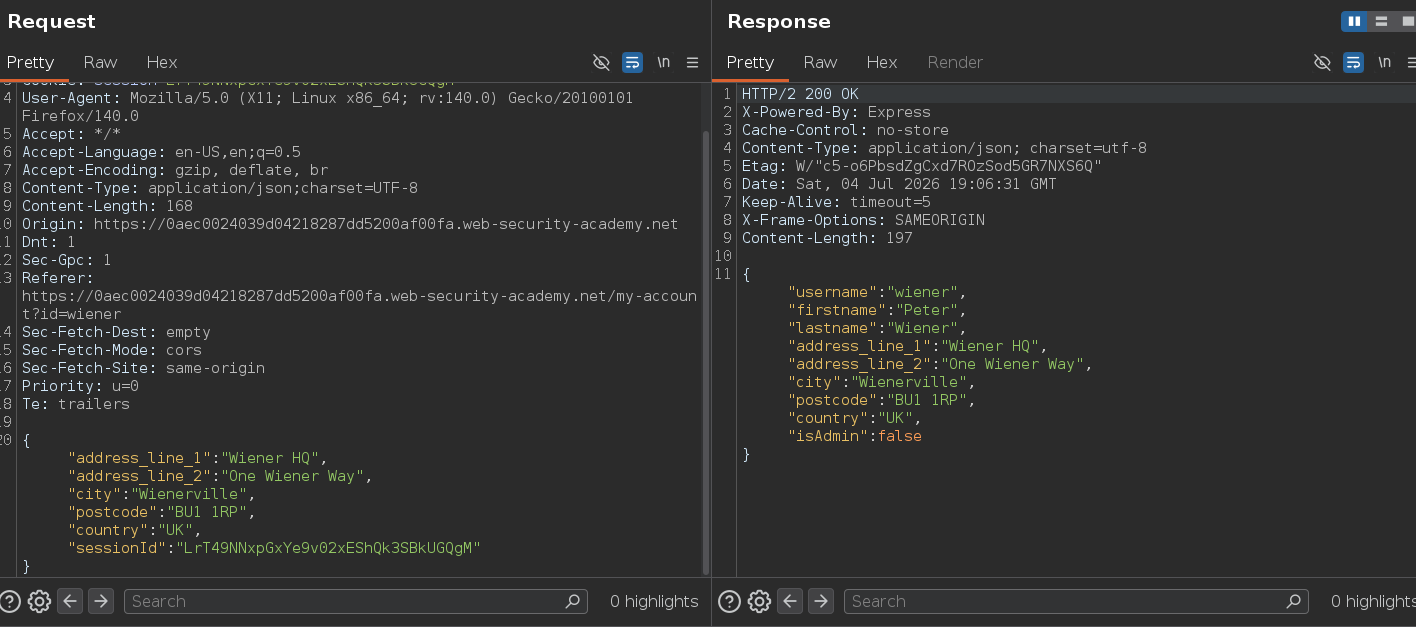1416x627 pixels.
Task: Select side-by-side split layout icon
Action: pos(1354,21)
